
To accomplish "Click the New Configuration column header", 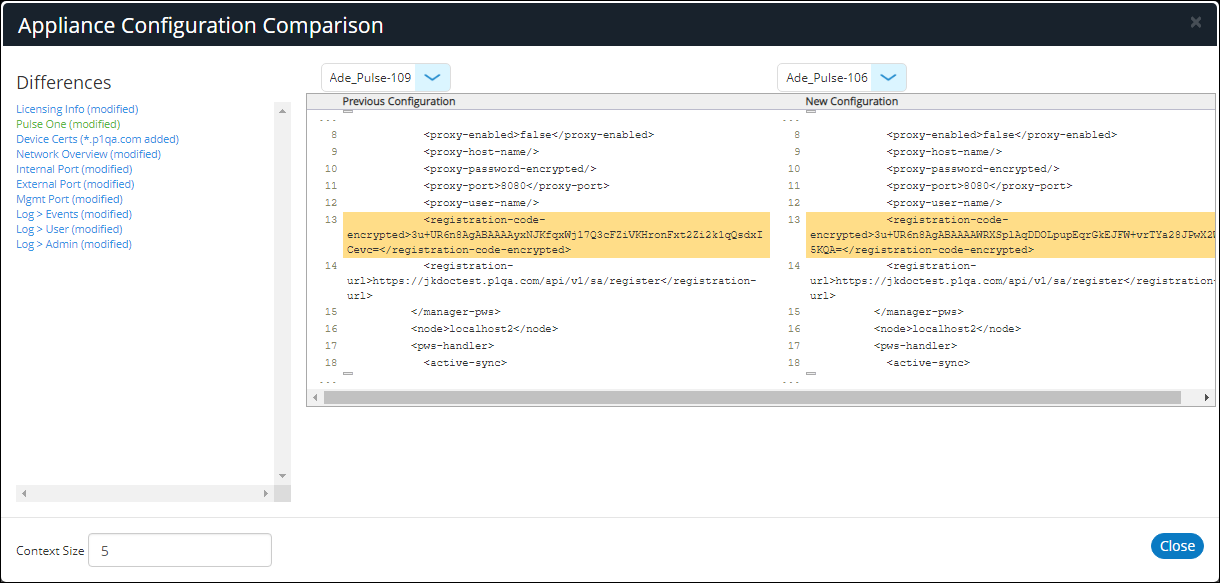I will tap(852, 101).
